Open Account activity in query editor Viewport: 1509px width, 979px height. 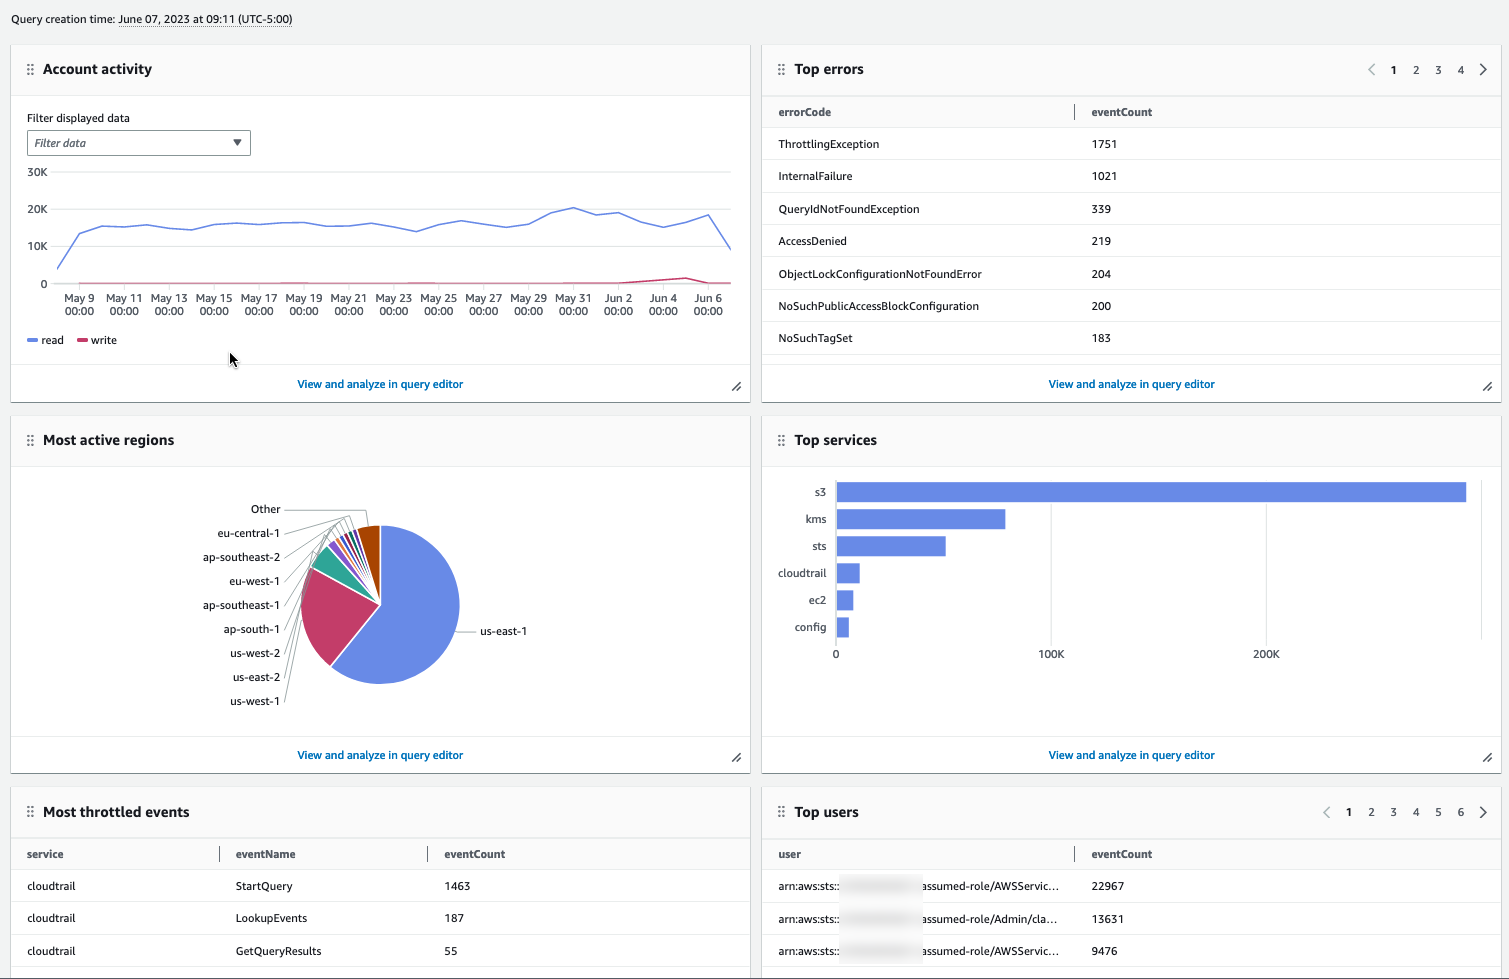[380, 384]
